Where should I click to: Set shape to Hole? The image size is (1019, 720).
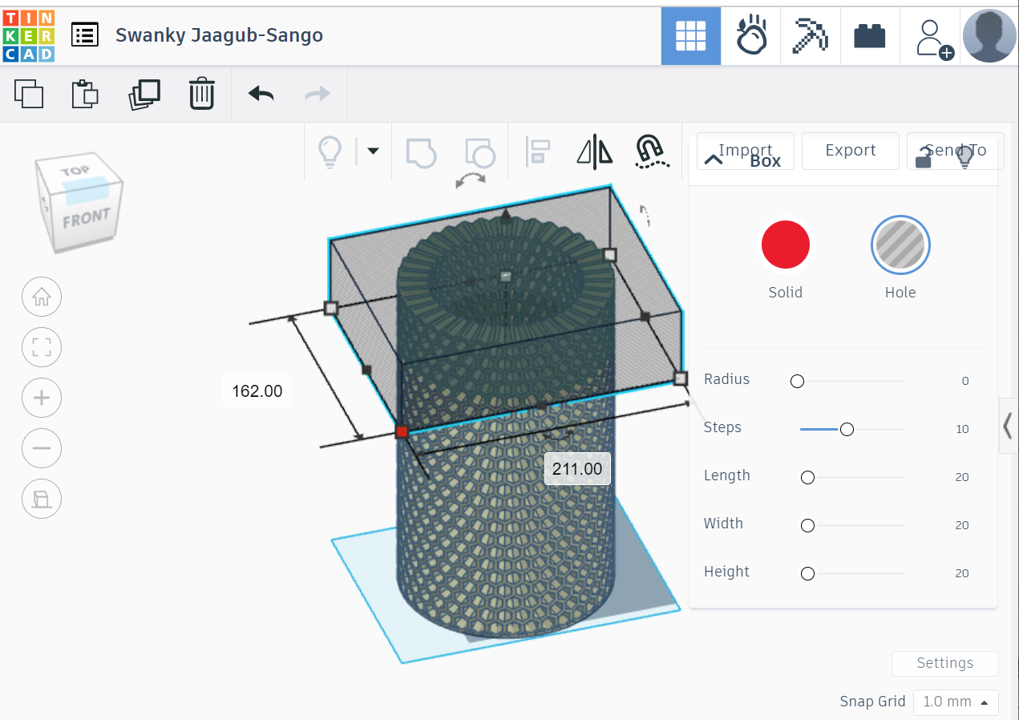click(x=900, y=245)
